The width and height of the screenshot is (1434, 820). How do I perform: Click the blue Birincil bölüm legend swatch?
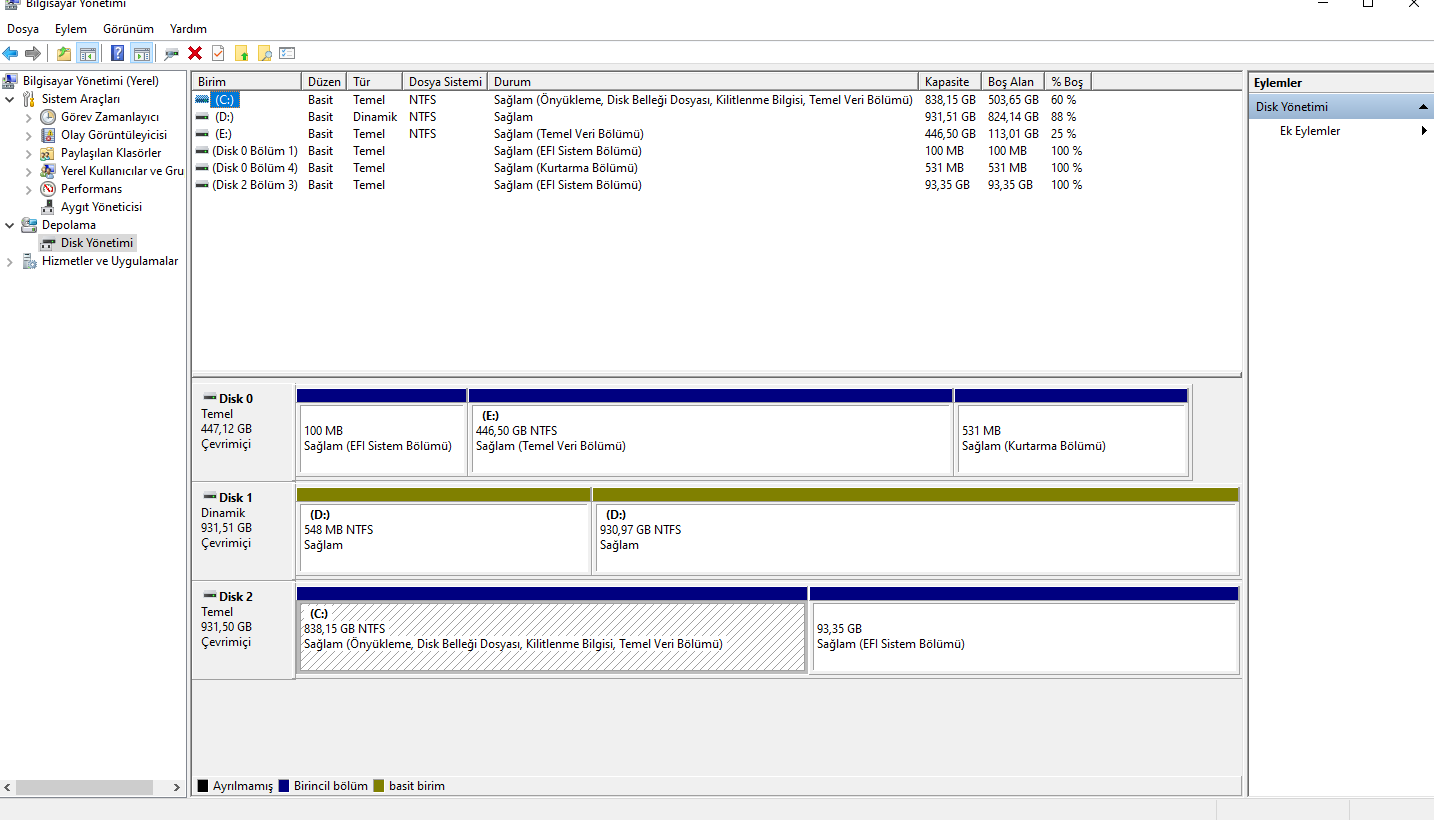(284, 786)
